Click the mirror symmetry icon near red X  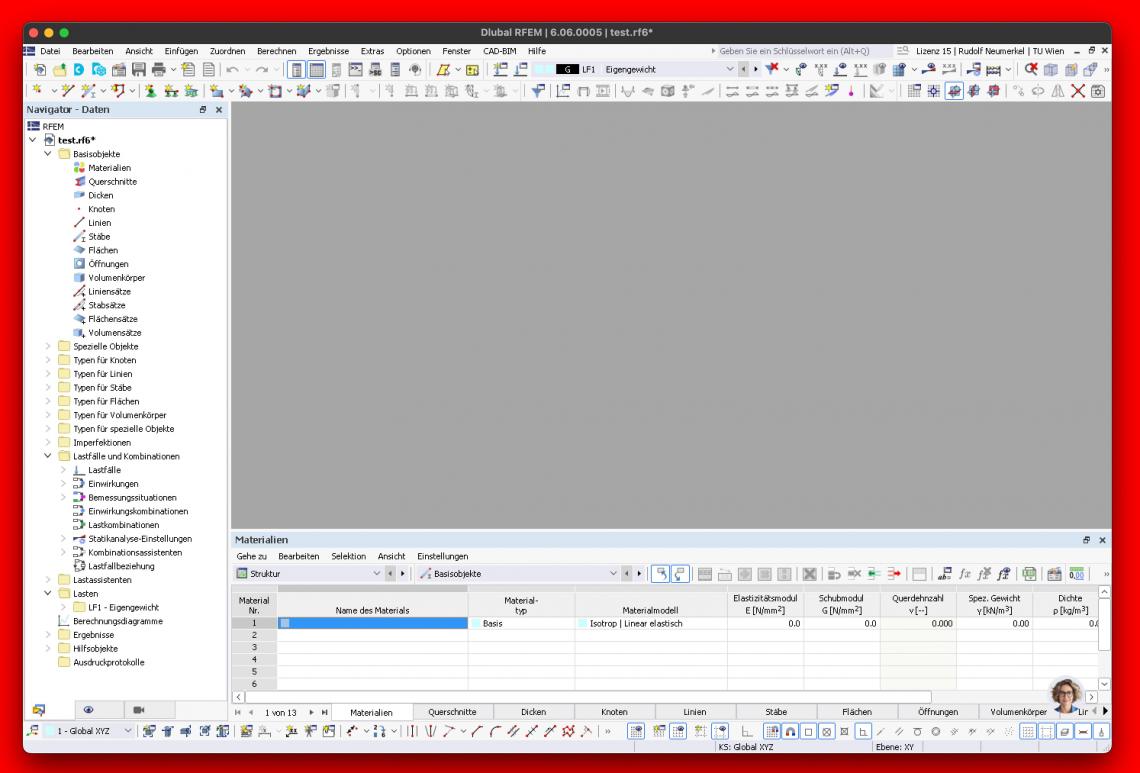click(x=1058, y=91)
